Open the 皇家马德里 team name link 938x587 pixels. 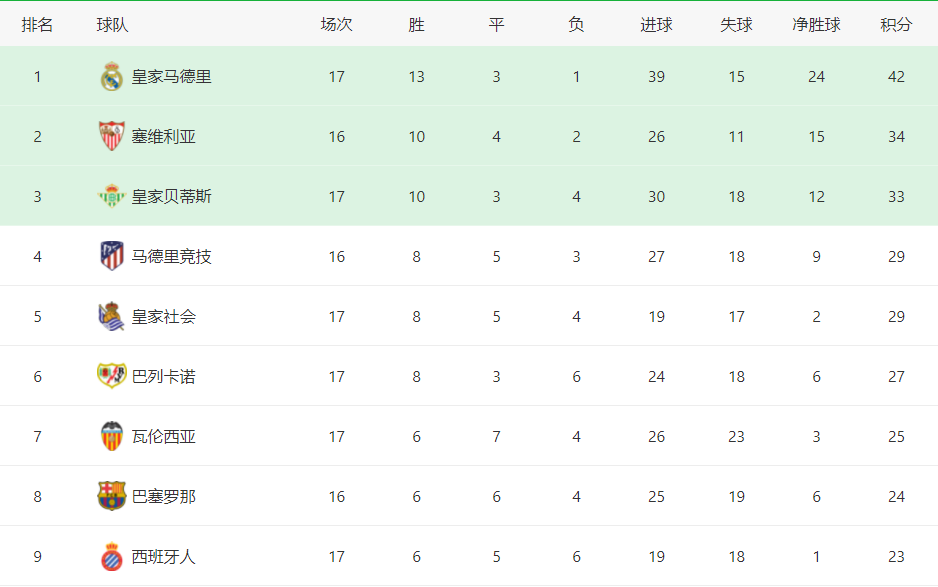click(x=172, y=77)
